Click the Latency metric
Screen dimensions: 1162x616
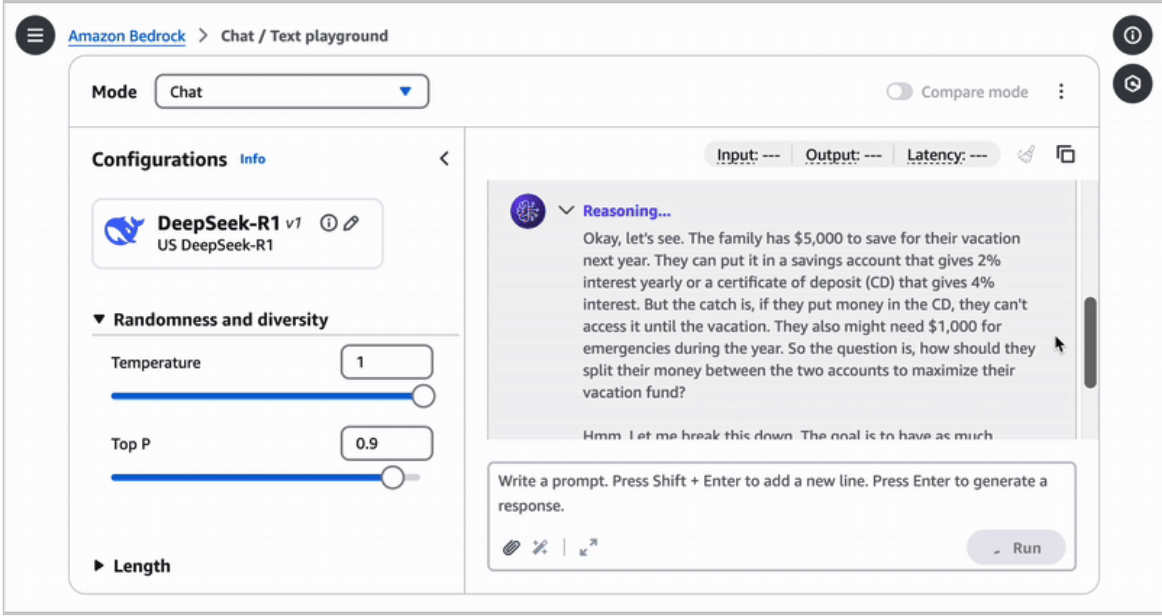click(947, 155)
